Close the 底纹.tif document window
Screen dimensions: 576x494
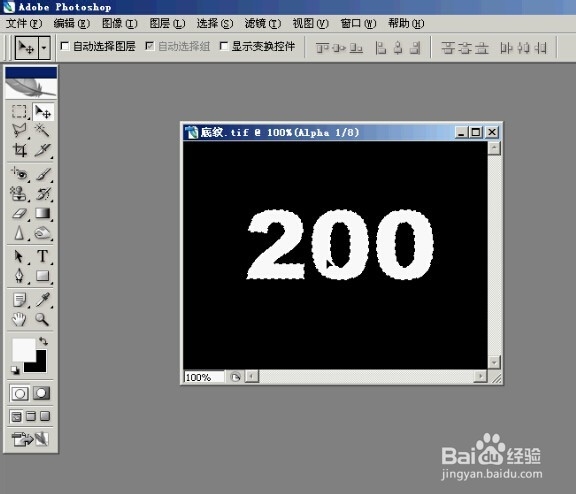pyautogui.click(x=492, y=132)
